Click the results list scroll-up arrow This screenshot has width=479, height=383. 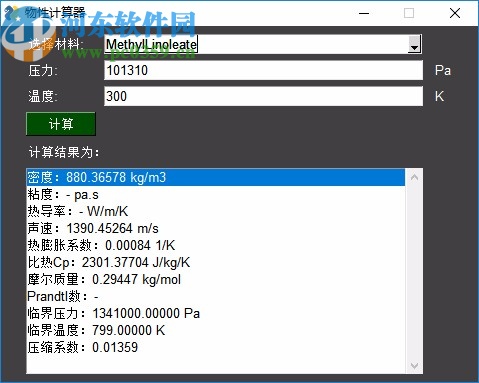414,177
